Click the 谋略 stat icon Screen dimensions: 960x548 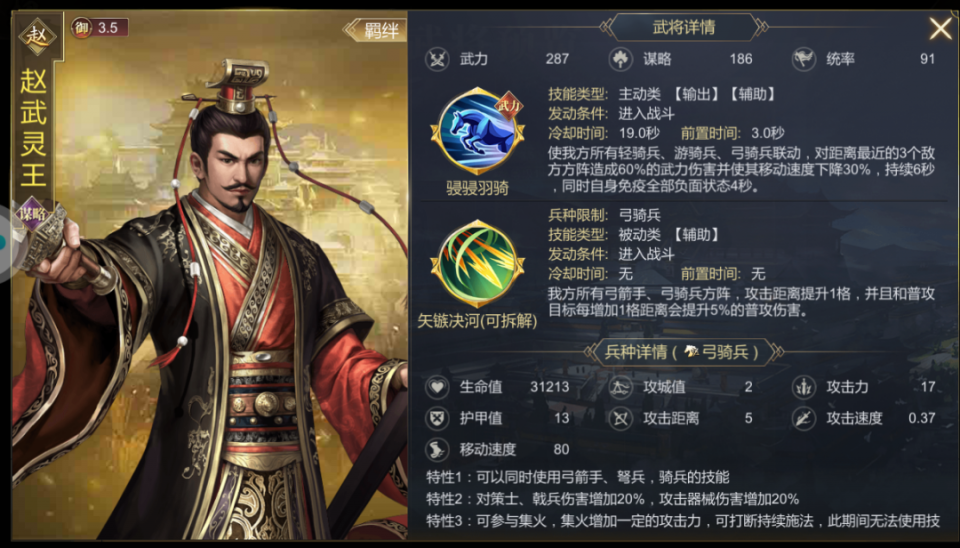620,59
